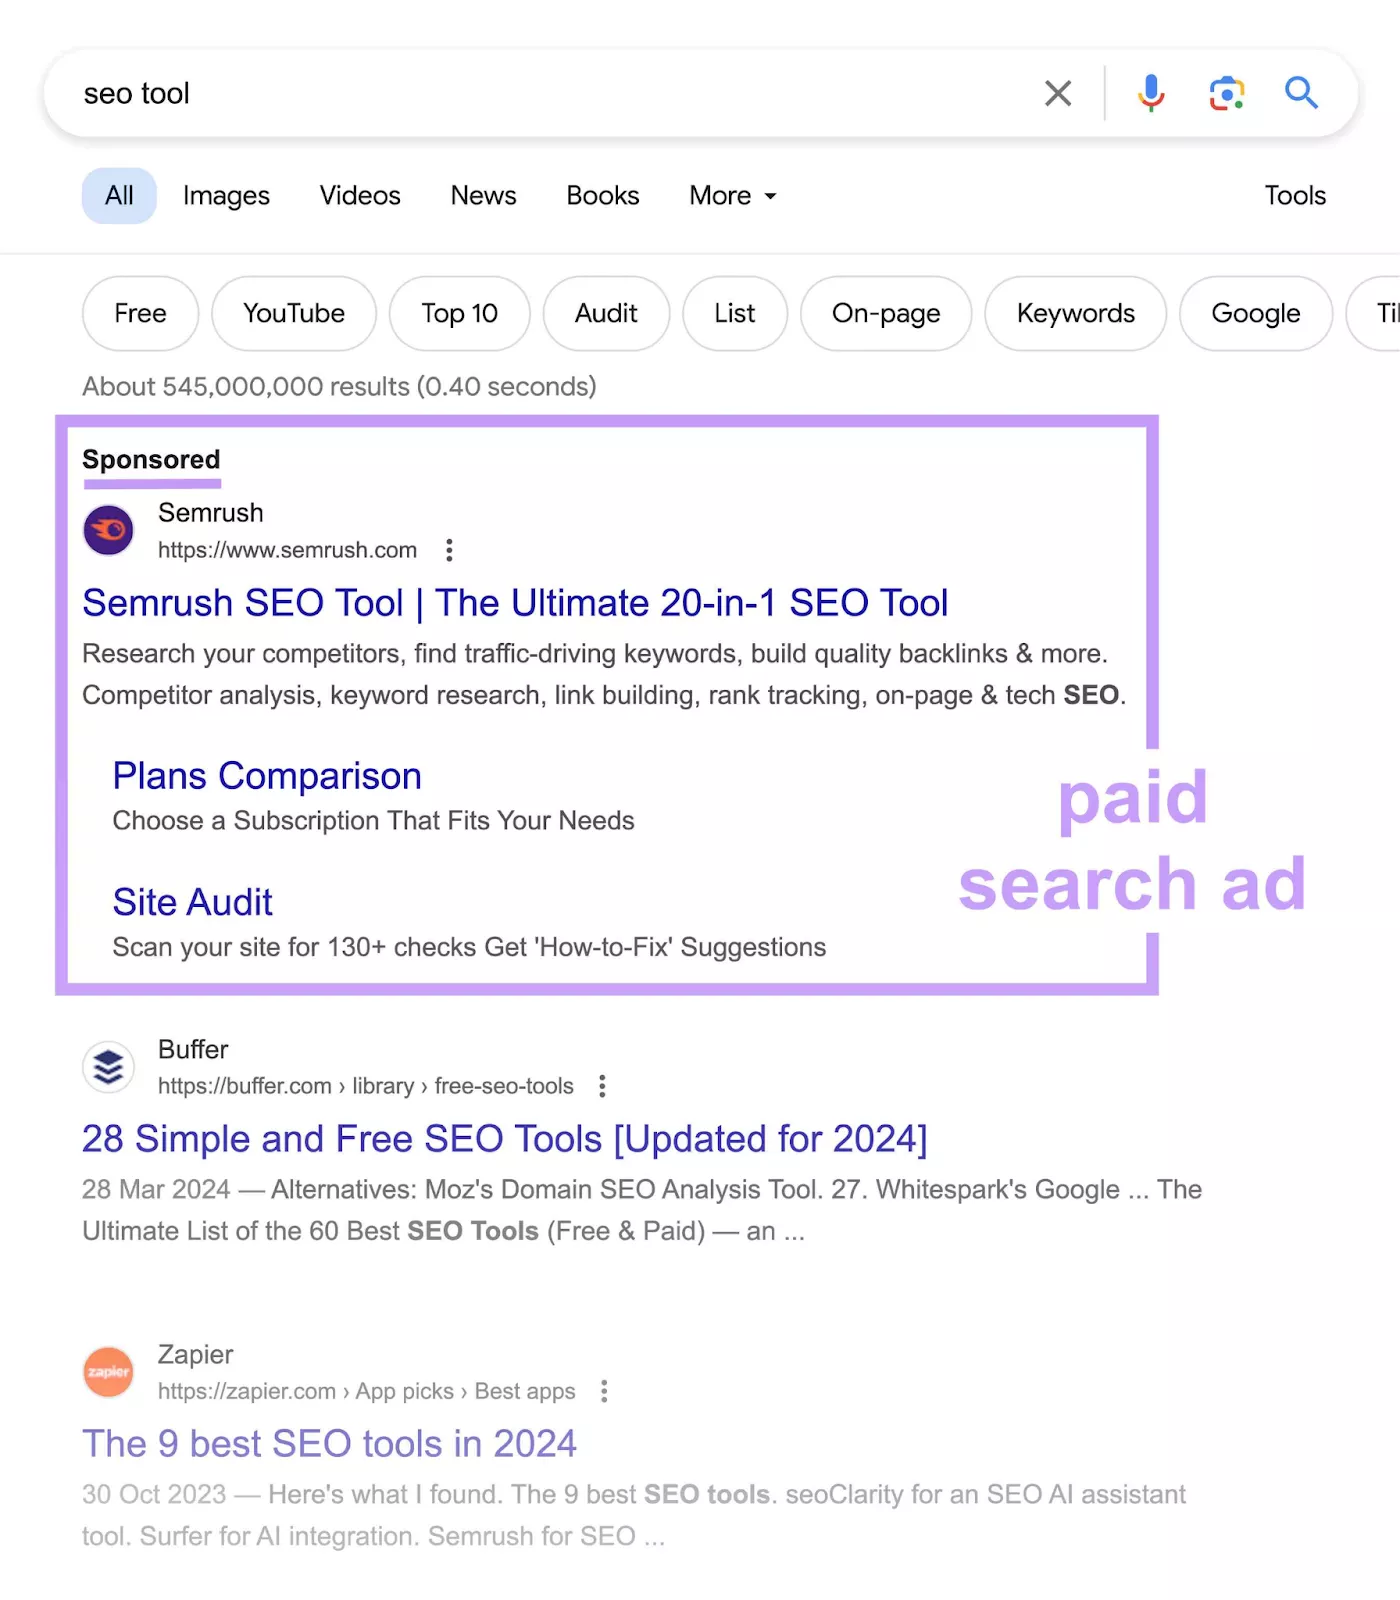
Task: Apply the On-page filter chip
Action: click(x=886, y=314)
